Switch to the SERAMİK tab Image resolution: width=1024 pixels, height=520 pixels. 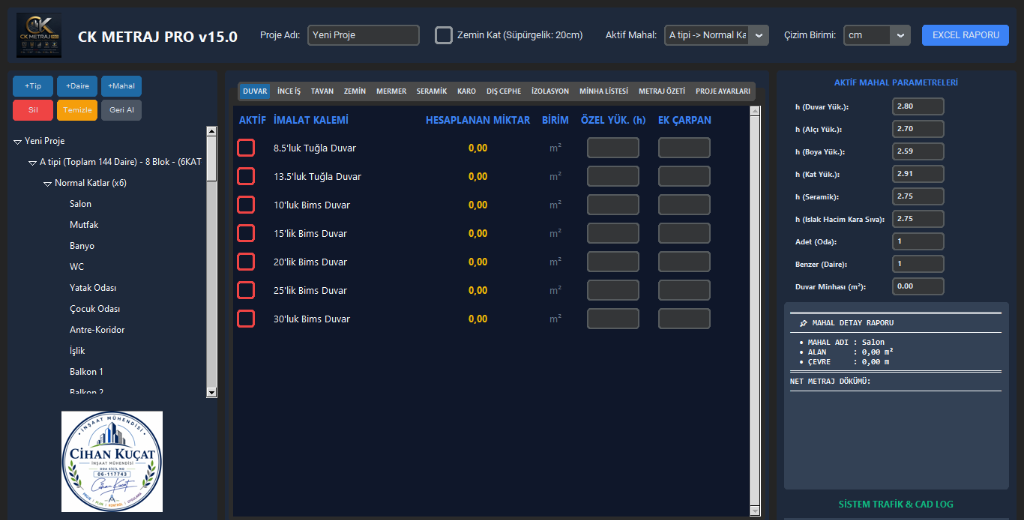pyautogui.click(x=432, y=91)
